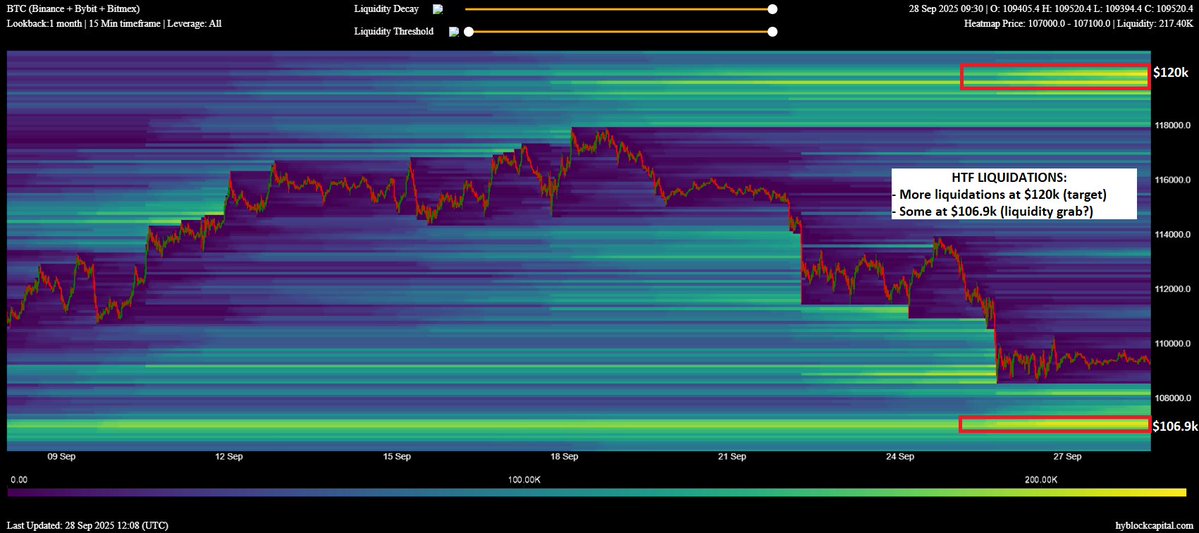Viewport: 1199px width, 533px height.
Task: Click the 18 Sep date axis label
Action: (x=564, y=457)
